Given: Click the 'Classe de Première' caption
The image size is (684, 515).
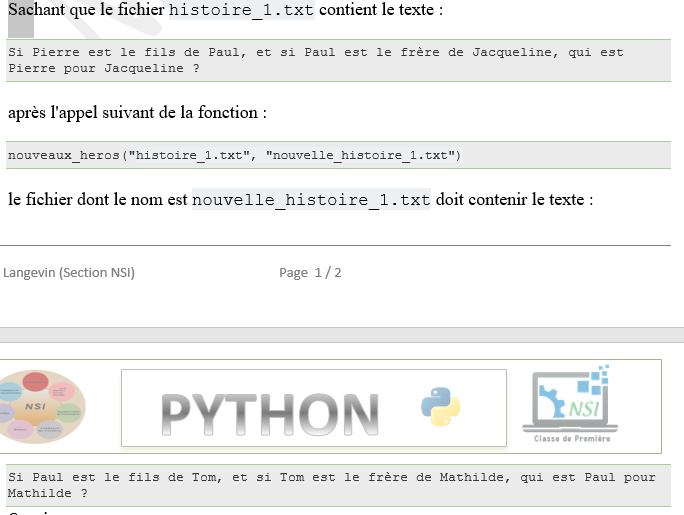Looking at the screenshot, I should (x=572, y=439).
